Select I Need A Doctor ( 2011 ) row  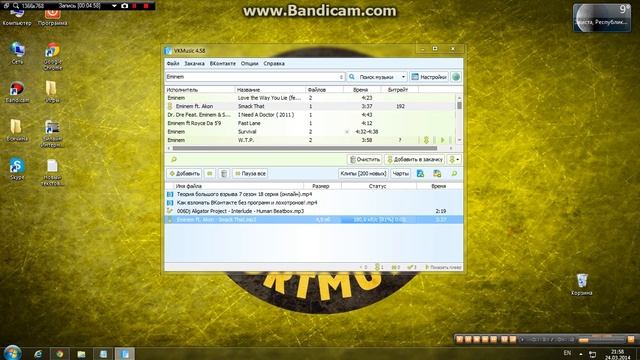310,115
